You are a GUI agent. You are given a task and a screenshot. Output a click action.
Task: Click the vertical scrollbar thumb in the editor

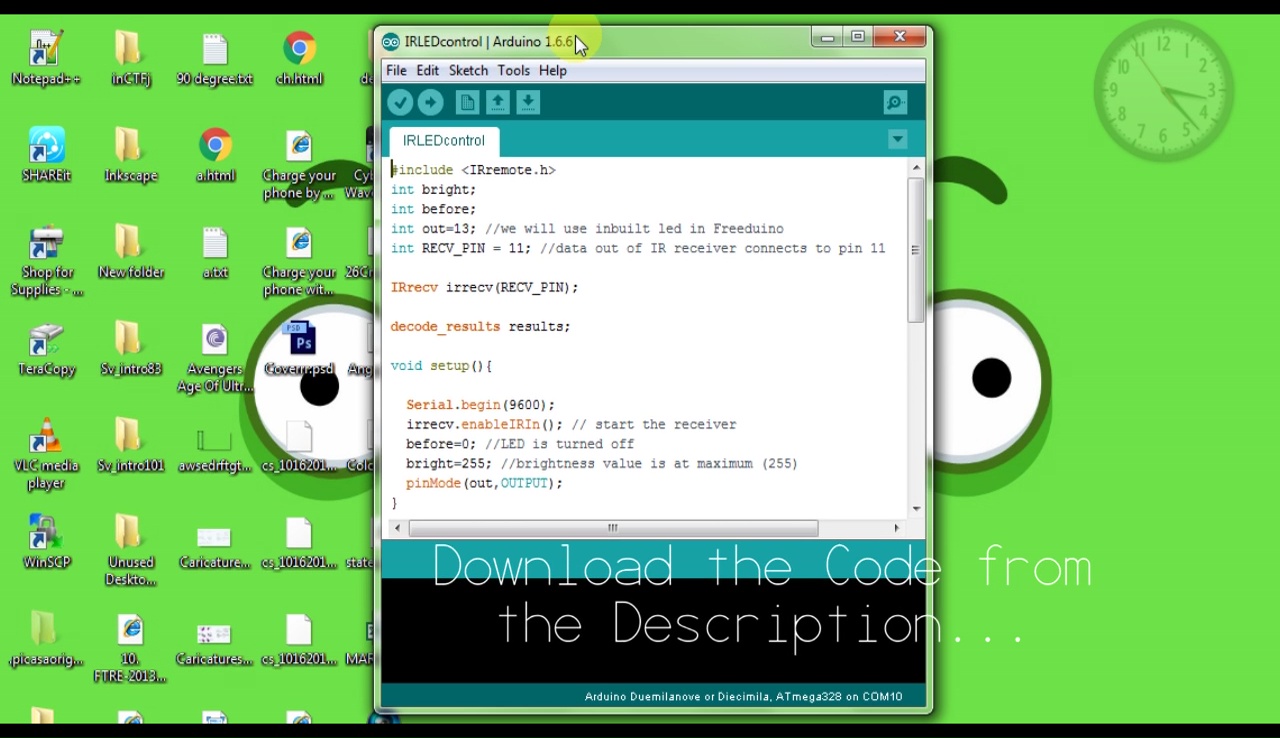pyautogui.click(x=915, y=250)
